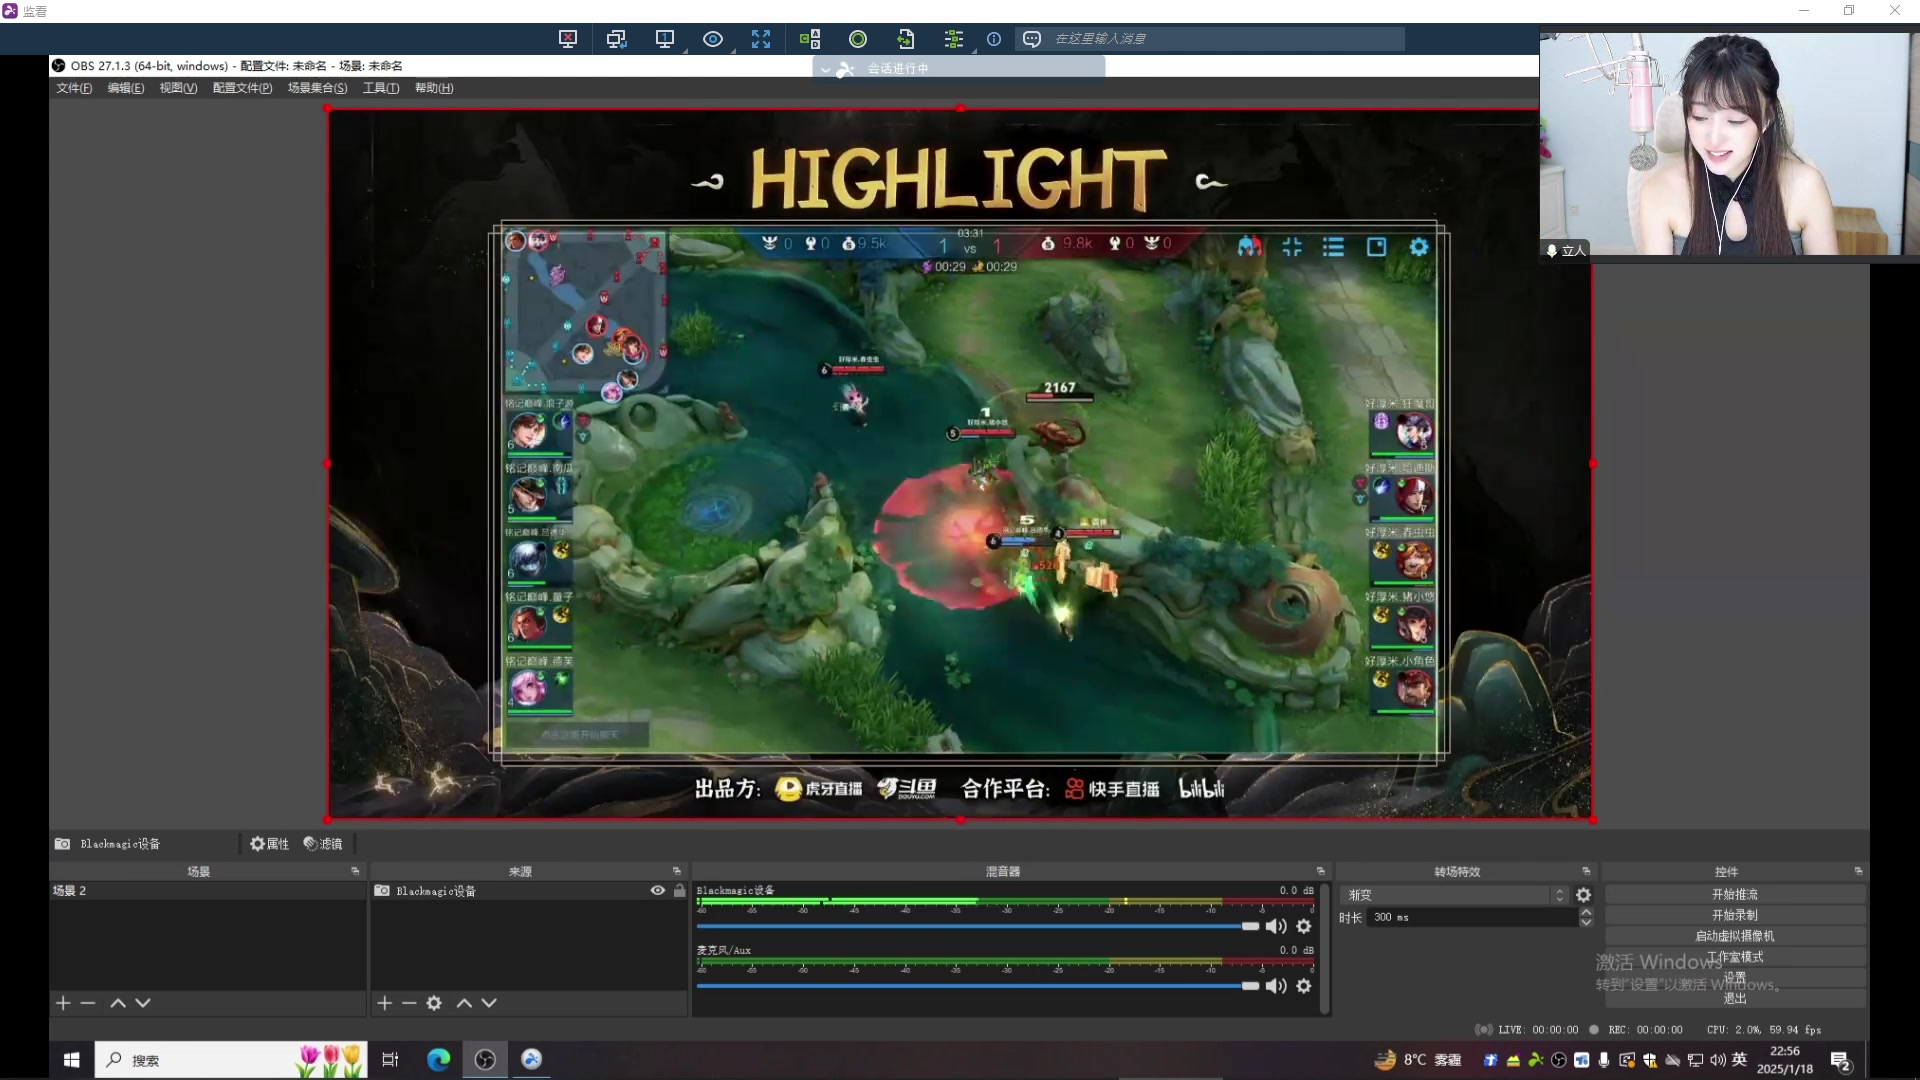The height and width of the screenshot is (1080, 1920).
Task: Pop out the 转场特效 transitions dock panel
Action: tap(1586, 871)
